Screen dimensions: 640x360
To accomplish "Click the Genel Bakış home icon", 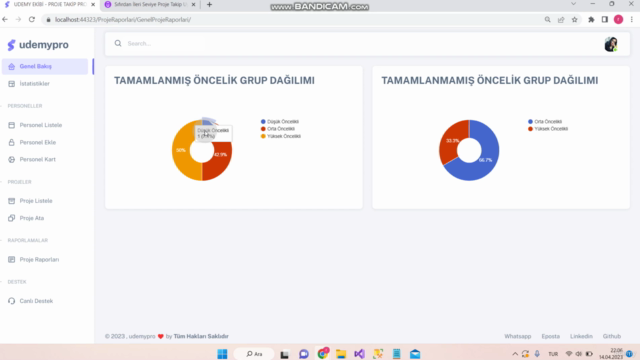I will (11, 66).
